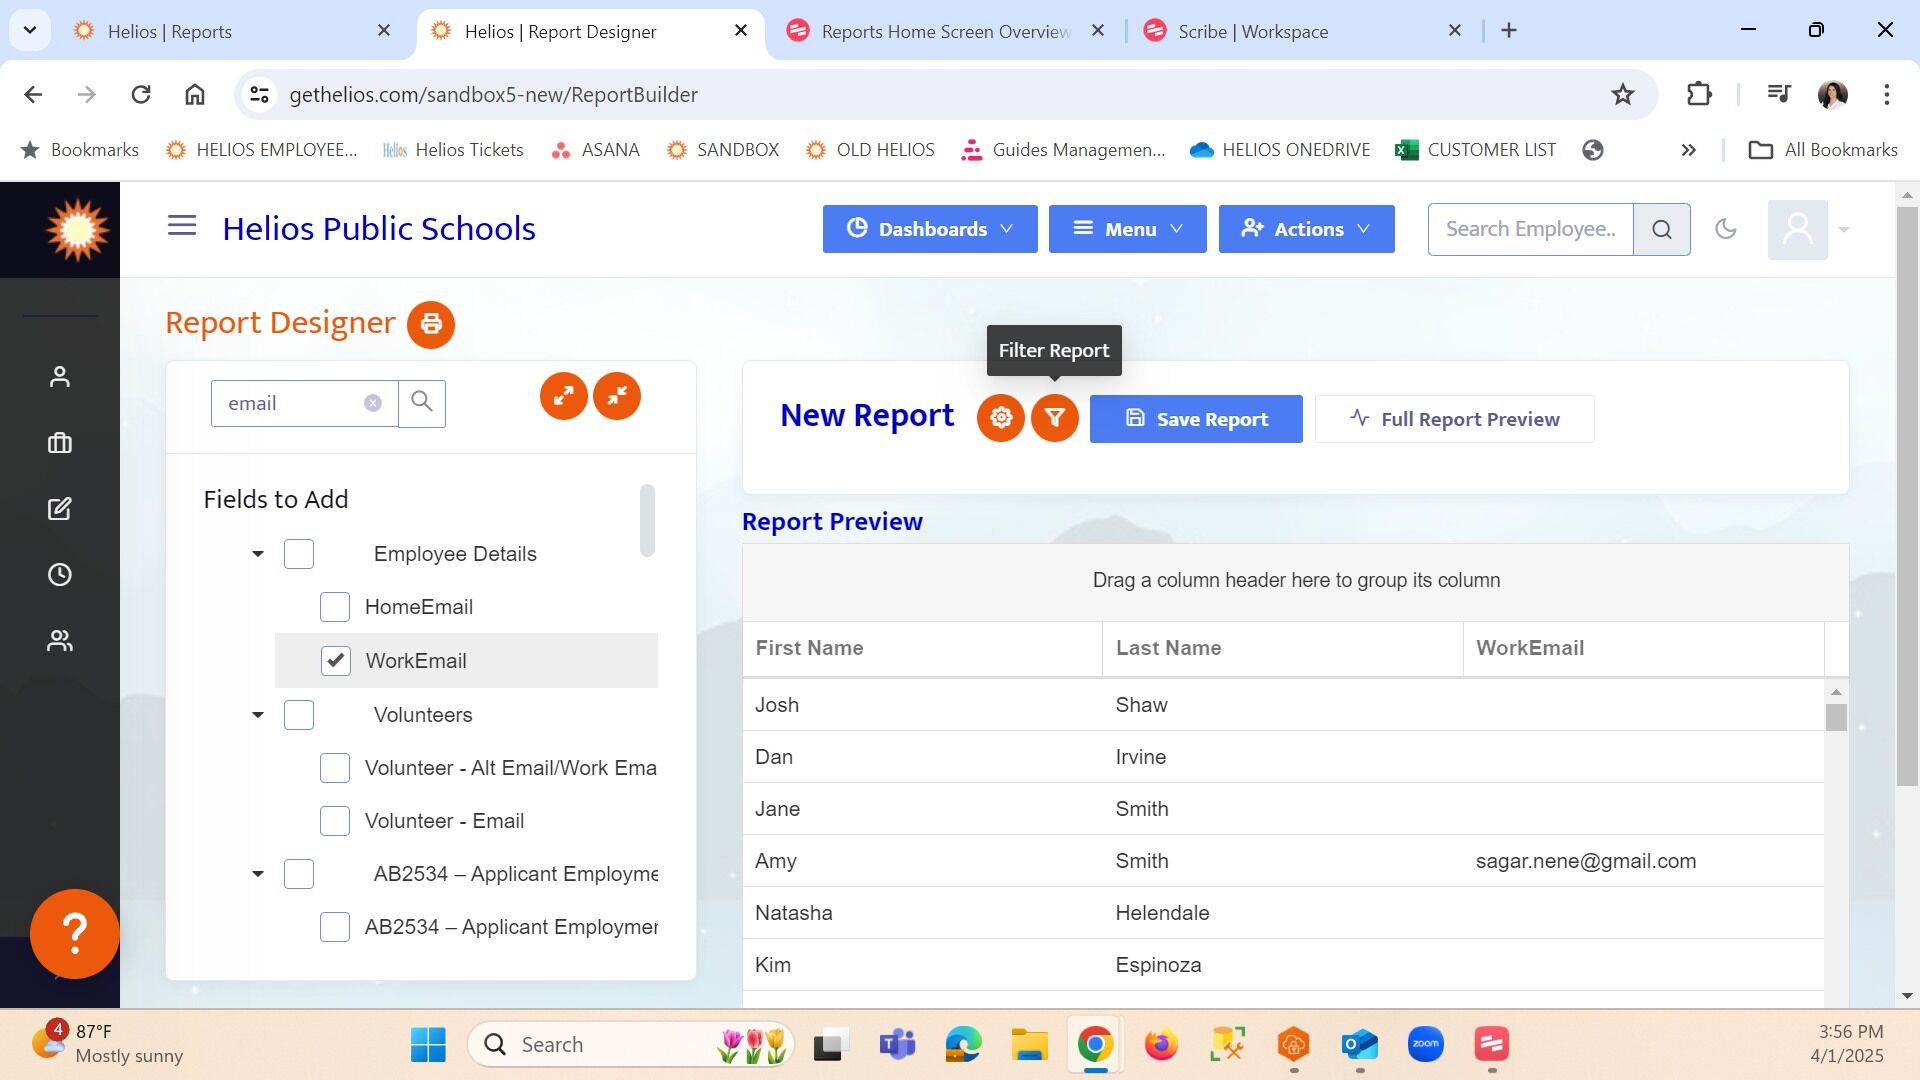Open Full Report Preview
The height and width of the screenshot is (1080, 1920).
coord(1454,419)
